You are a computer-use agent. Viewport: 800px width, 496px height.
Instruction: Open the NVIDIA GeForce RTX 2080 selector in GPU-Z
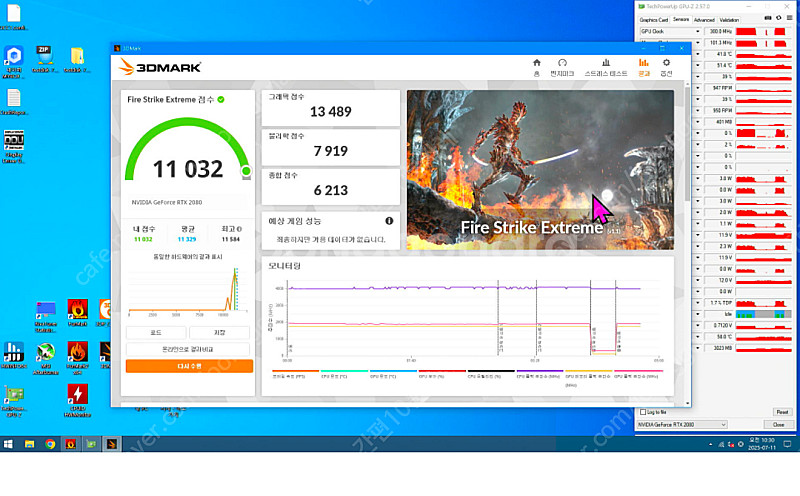682,425
